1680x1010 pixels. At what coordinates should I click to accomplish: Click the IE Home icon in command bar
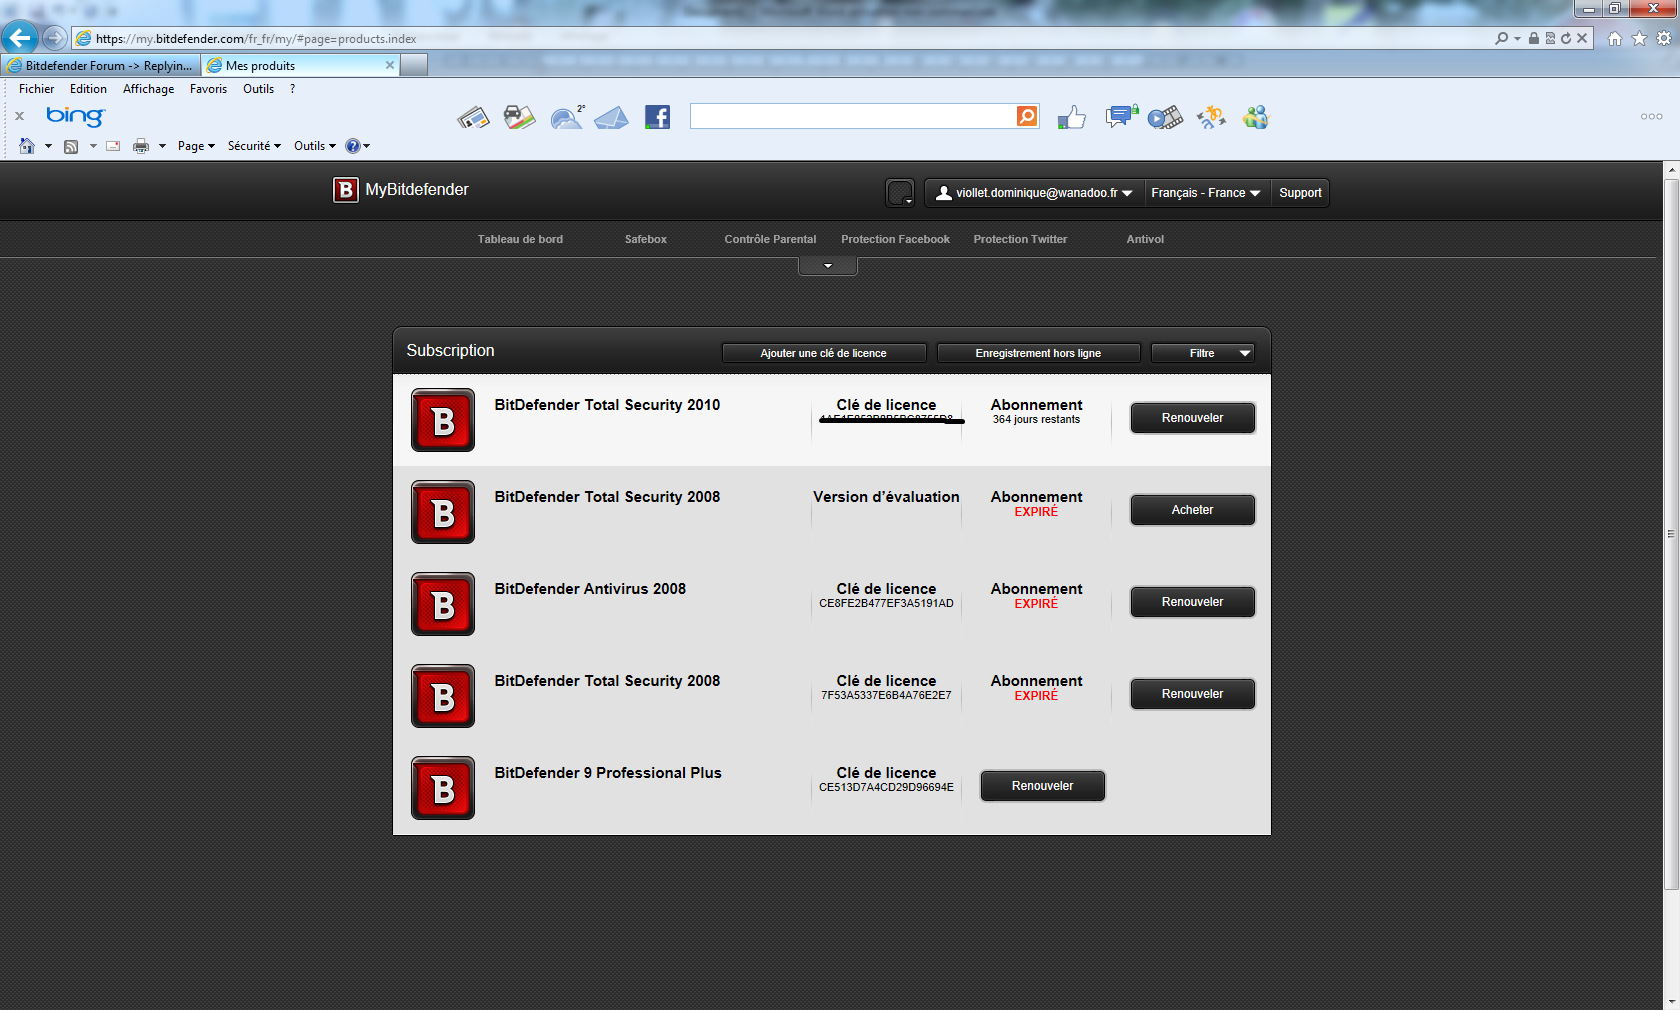coord(27,146)
